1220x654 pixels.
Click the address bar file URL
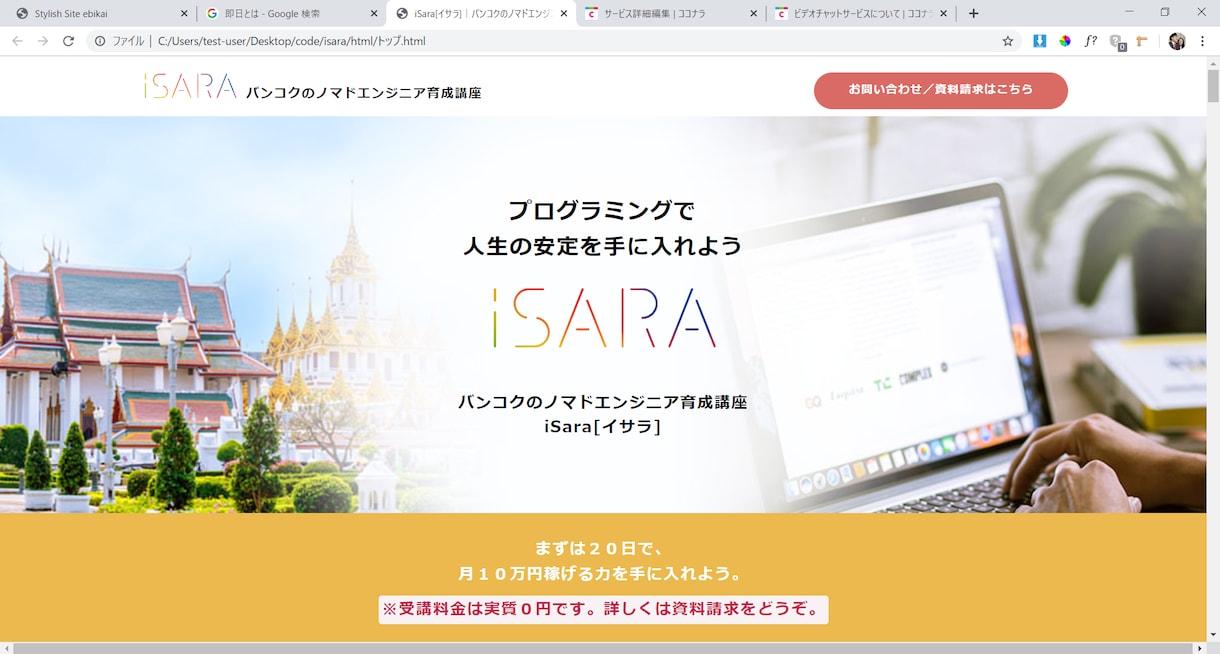pyautogui.click(x=292, y=41)
